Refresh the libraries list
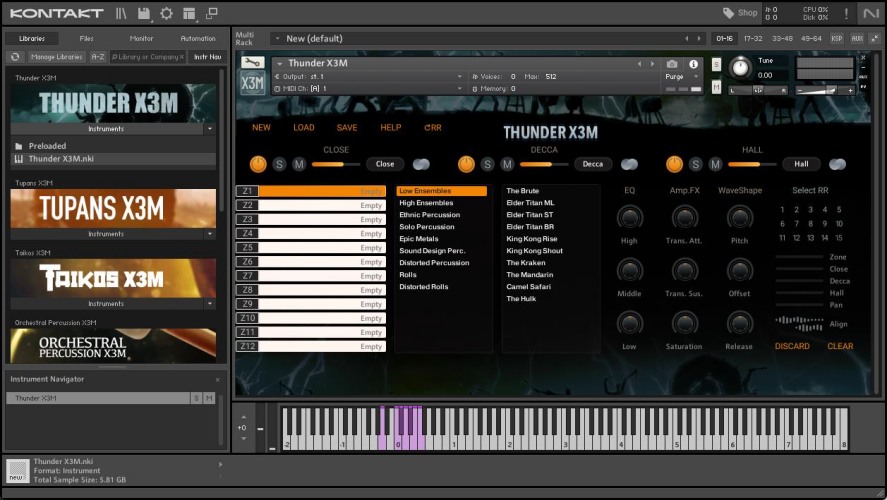Image resolution: width=887 pixels, height=500 pixels. pos(16,57)
